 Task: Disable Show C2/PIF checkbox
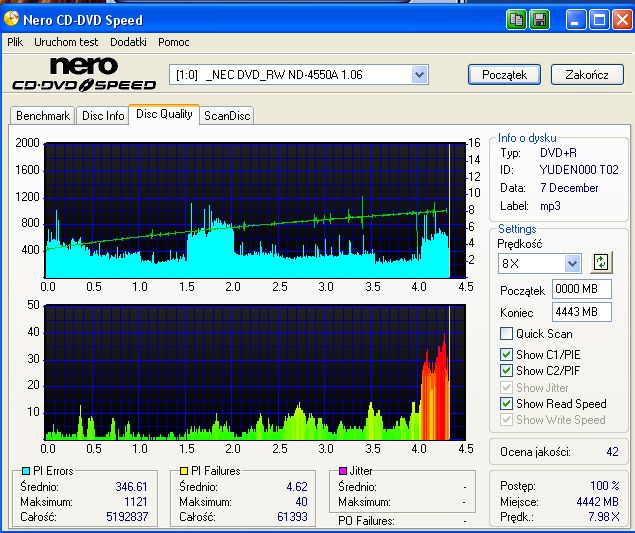[506, 370]
